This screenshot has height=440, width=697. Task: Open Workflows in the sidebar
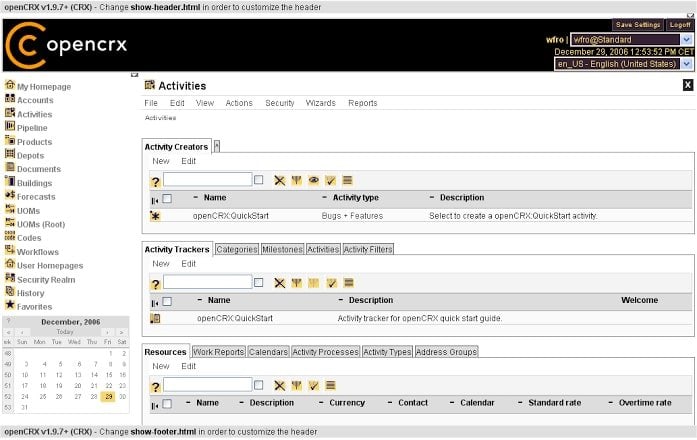pyautogui.click(x=38, y=252)
